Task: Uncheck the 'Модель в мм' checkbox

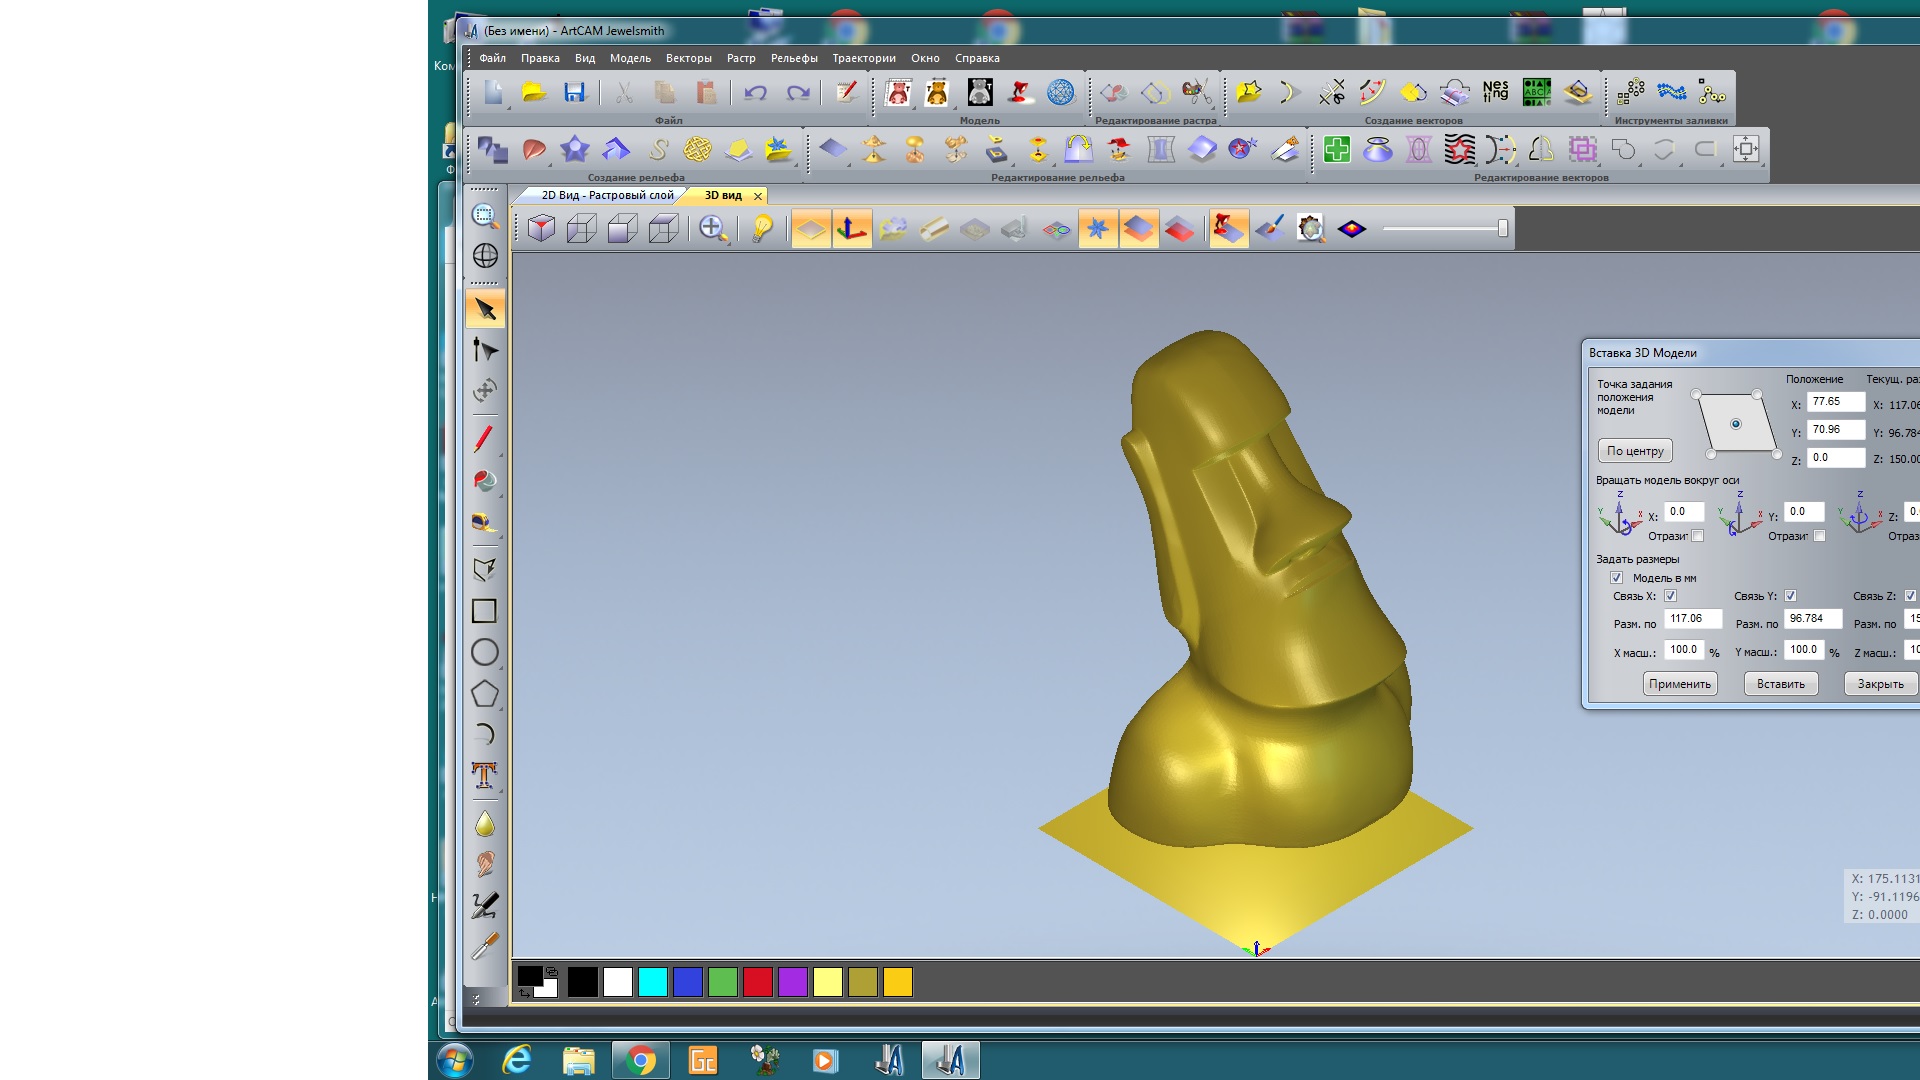Action: coord(1616,578)
